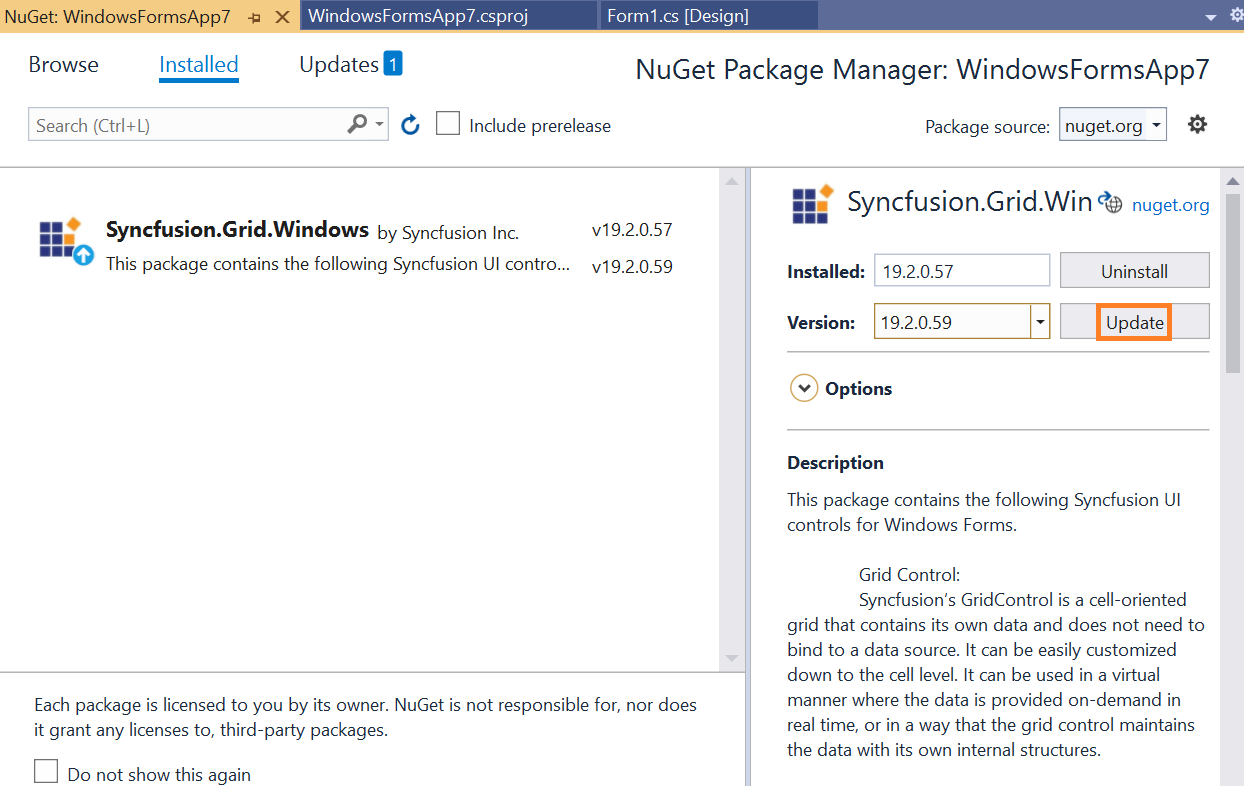The width and height of the screenshot is (1244, 786).
Task: Click the search magnifier icon
Action: pos(357,124)
